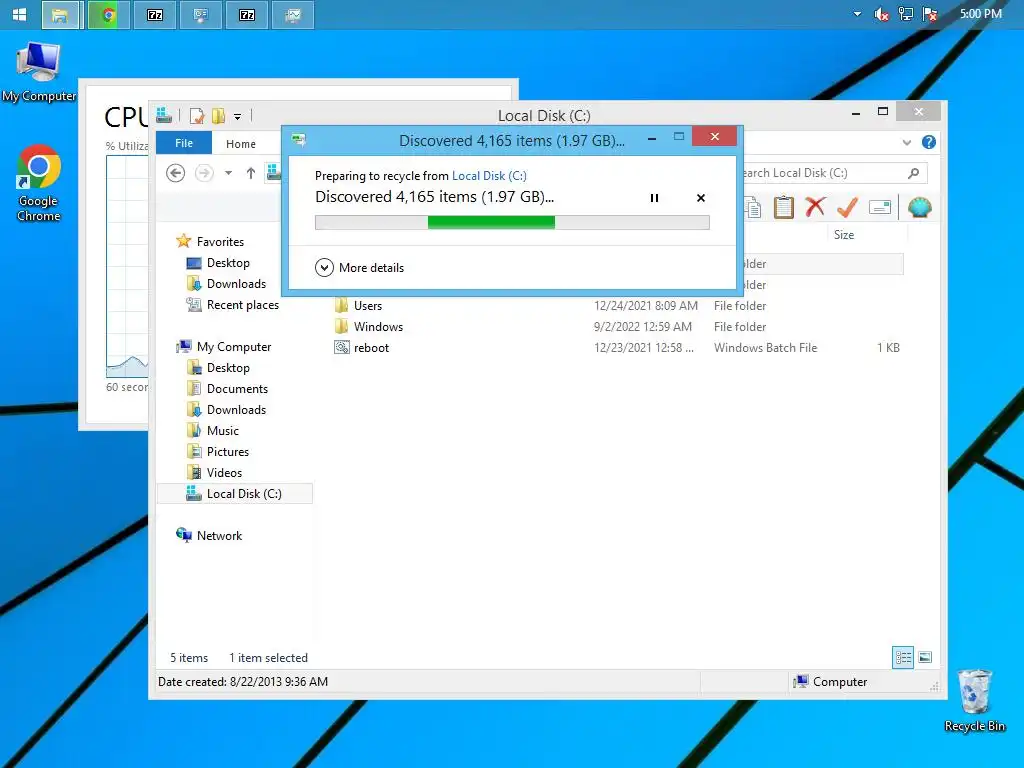Open the Local Disk (C:) link in the dialog

pos(489,176)
